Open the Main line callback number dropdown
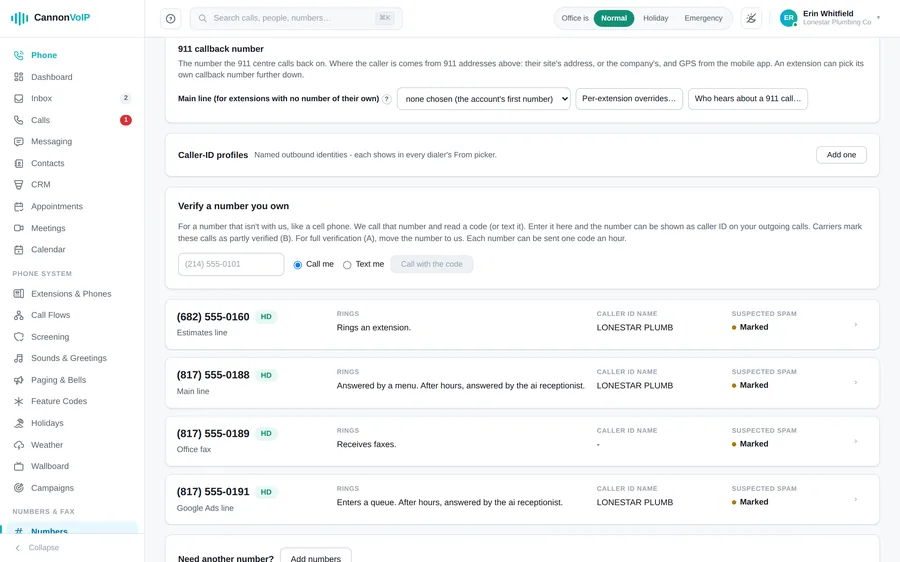 point(483,99)
